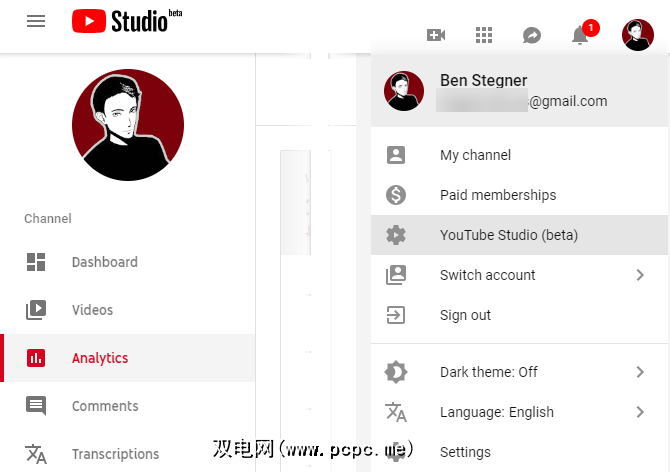This screenshot has height=472, width=670.
Task: Click the account avatar in top bar
Action: pyautogui.click(x=638, y=35)
